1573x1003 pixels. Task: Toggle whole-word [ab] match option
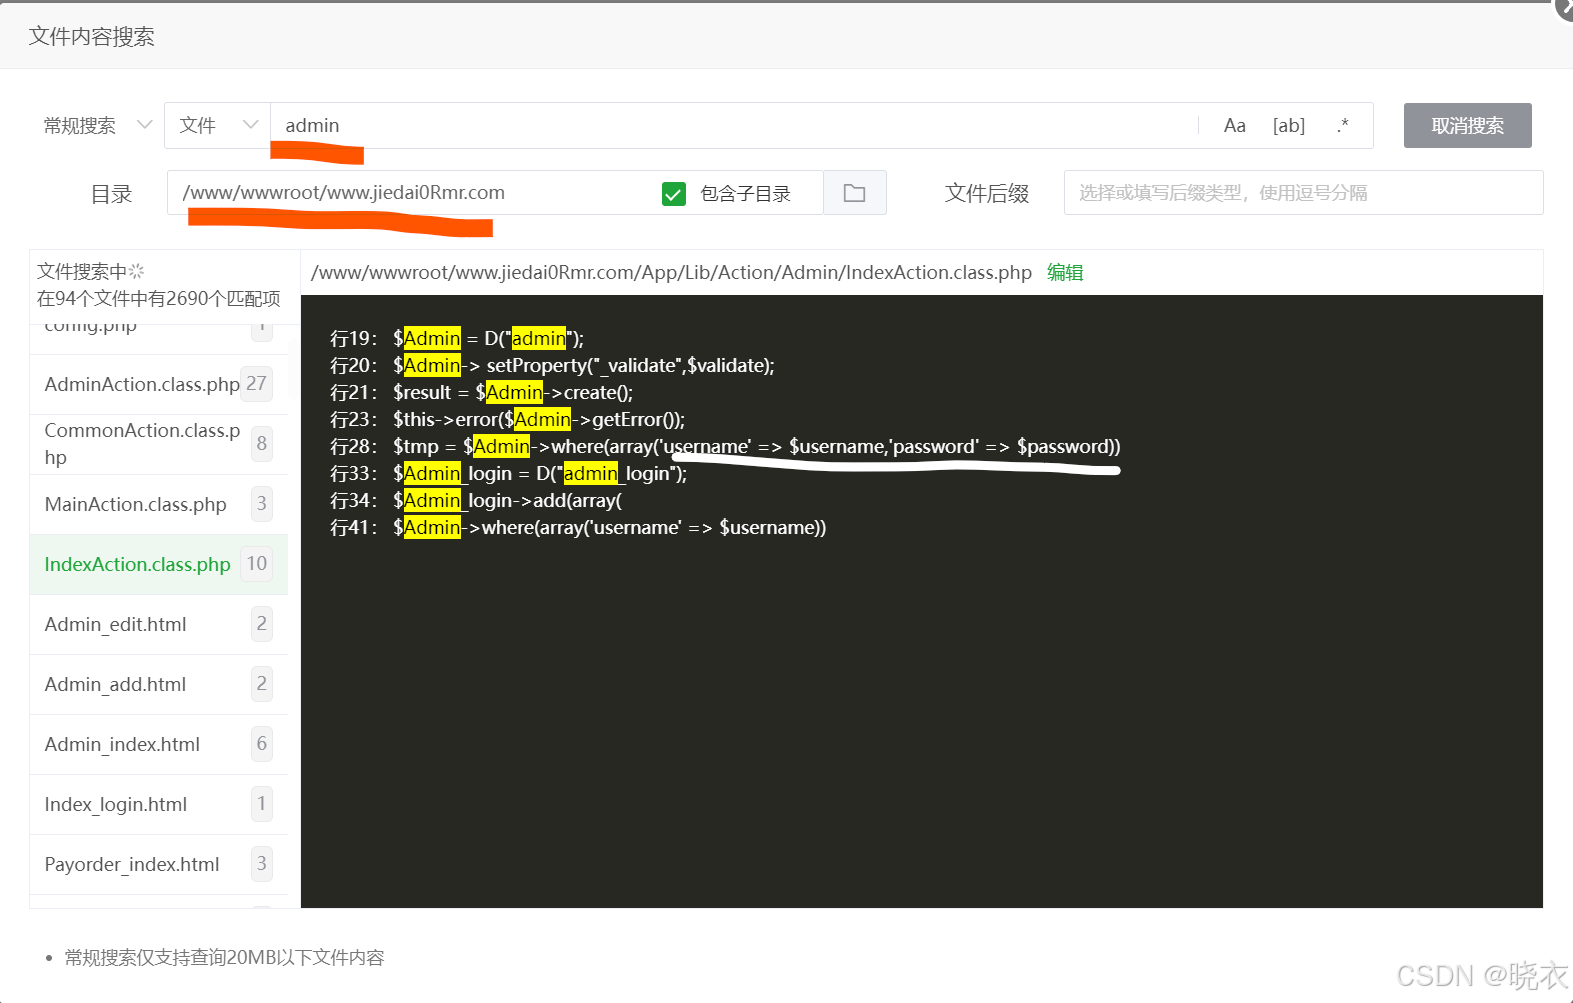coord(1288,126)
